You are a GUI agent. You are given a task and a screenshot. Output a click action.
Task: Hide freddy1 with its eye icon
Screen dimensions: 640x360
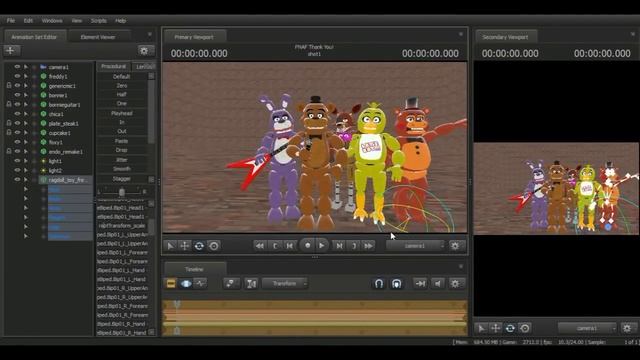(17, 76)
